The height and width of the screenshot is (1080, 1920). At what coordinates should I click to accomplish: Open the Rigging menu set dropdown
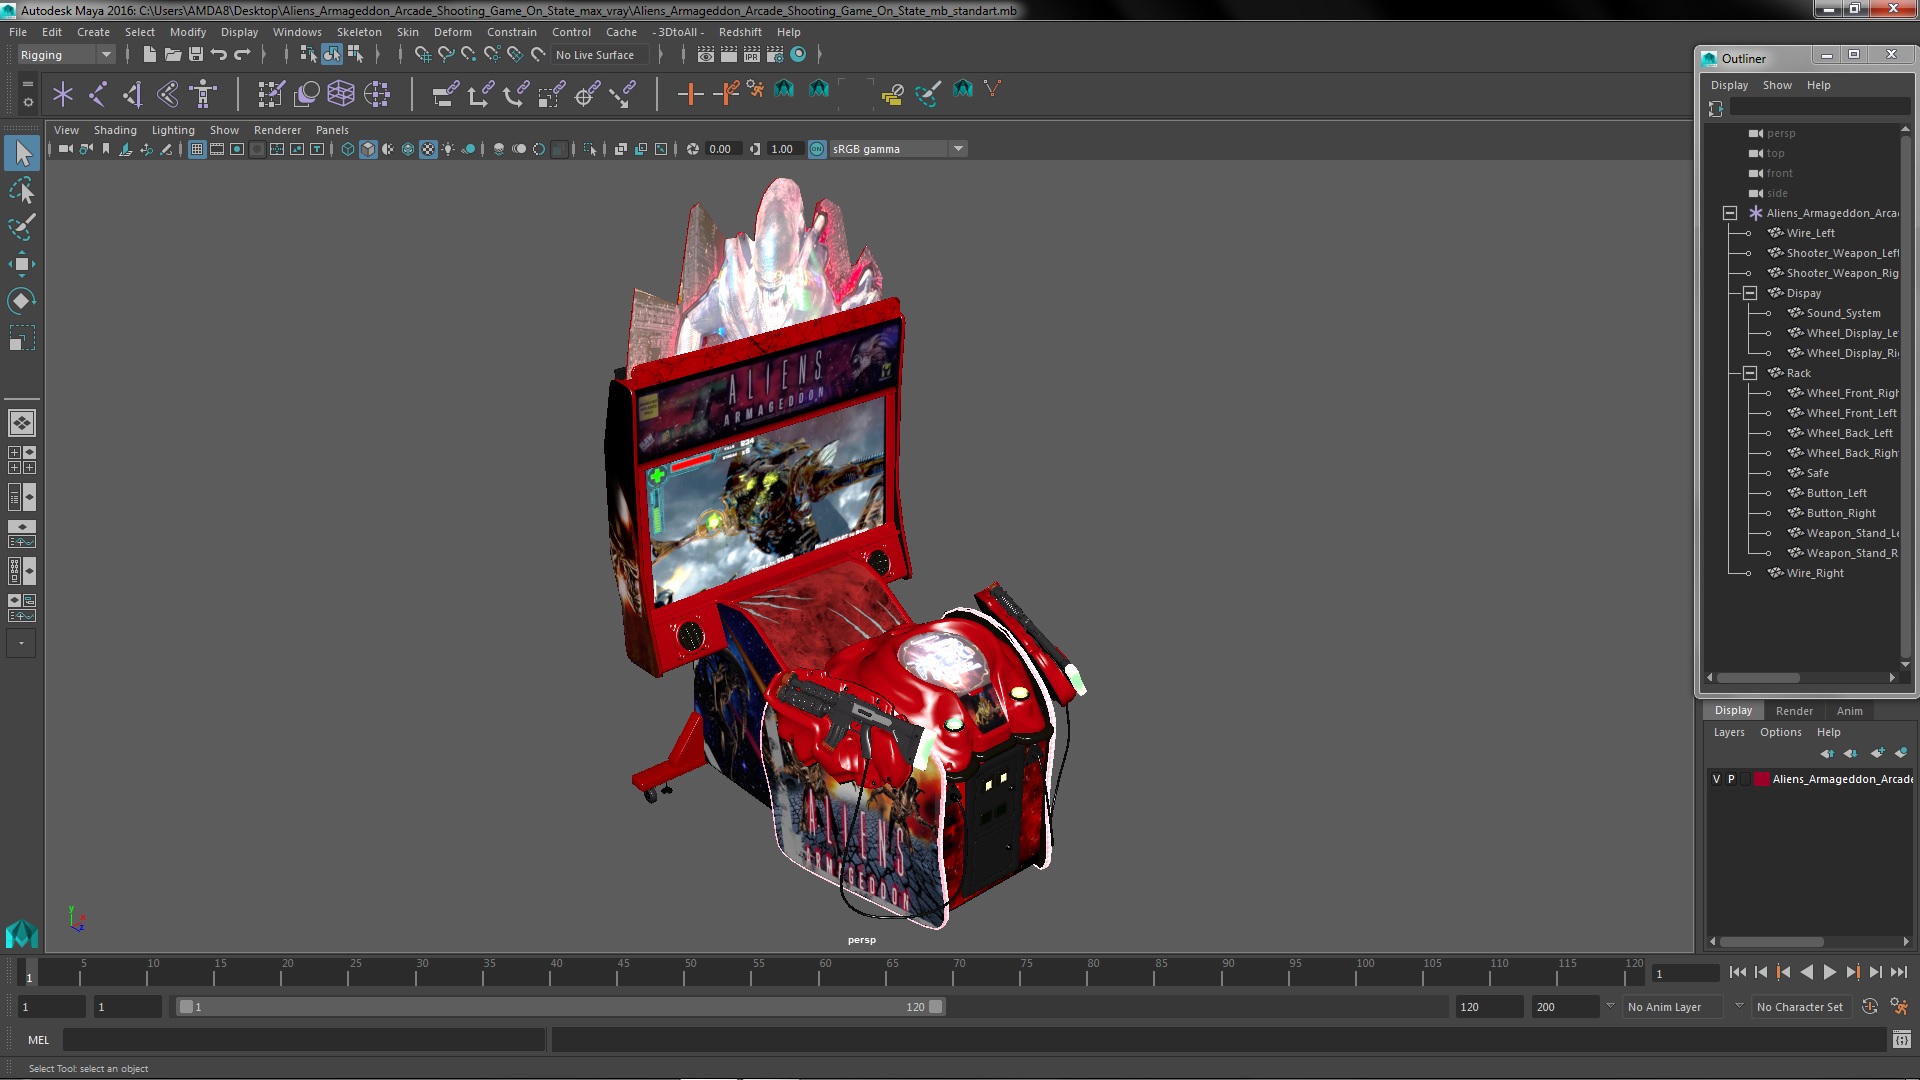point(65,55)
